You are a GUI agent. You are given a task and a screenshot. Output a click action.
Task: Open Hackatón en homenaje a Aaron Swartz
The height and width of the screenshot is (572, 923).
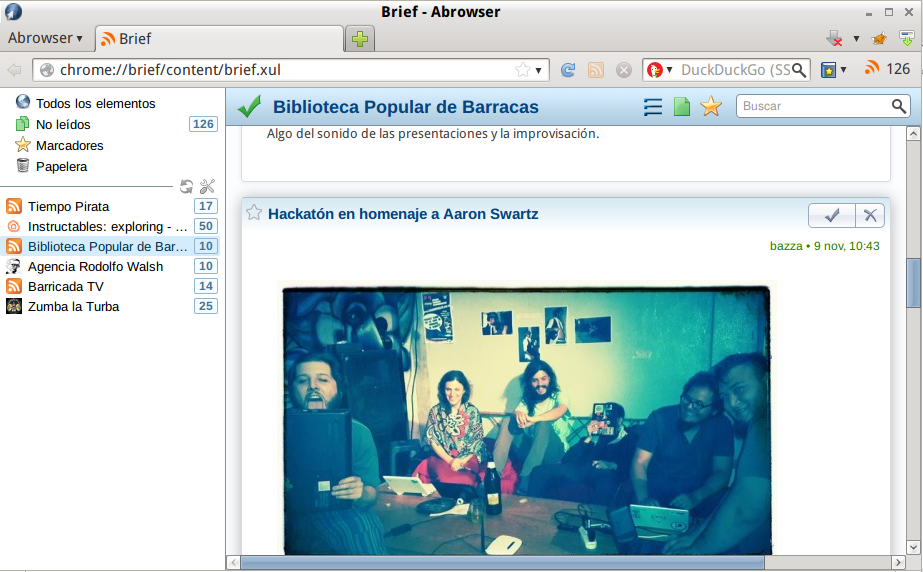tap(403, 214)
